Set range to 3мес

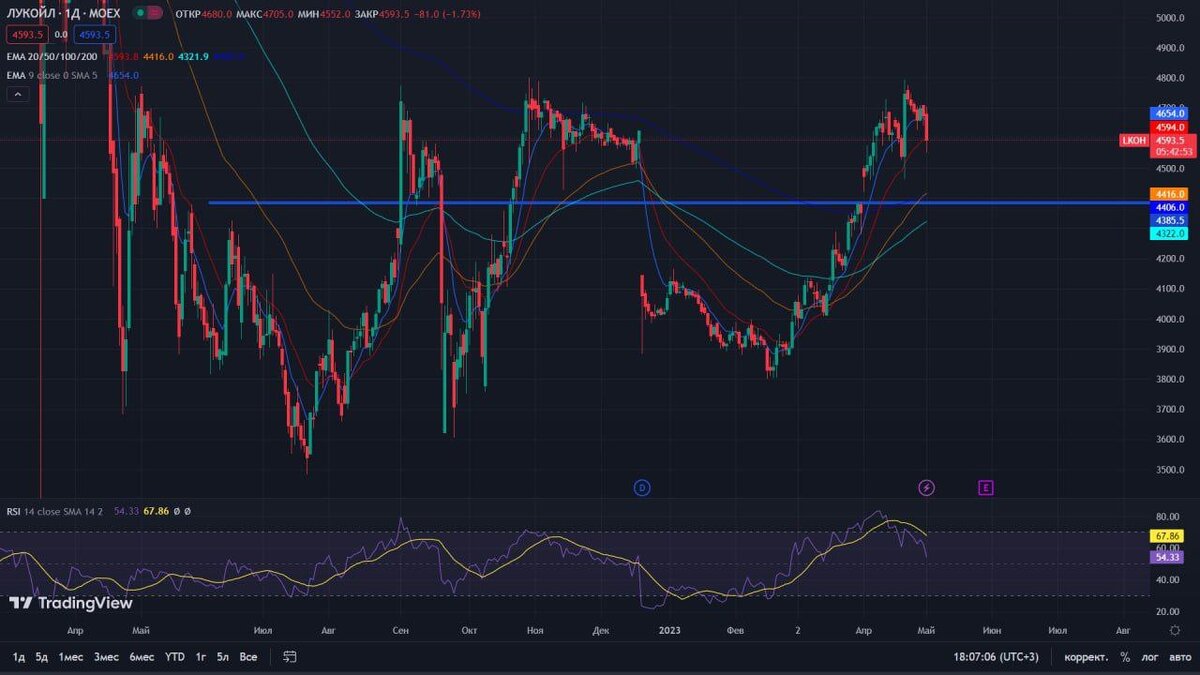pos(106,657)
